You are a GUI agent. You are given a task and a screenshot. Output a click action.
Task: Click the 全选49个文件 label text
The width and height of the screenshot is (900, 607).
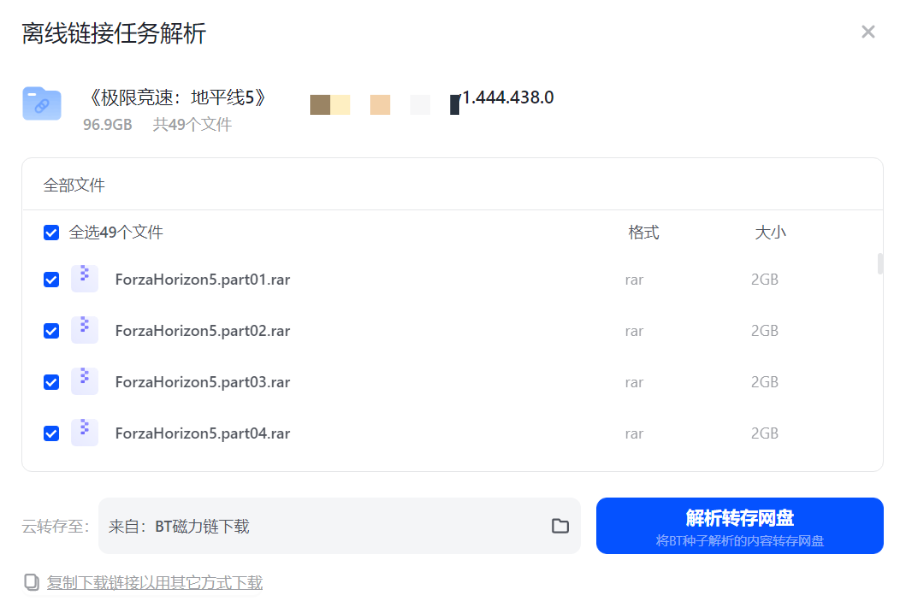coord(116,232)
